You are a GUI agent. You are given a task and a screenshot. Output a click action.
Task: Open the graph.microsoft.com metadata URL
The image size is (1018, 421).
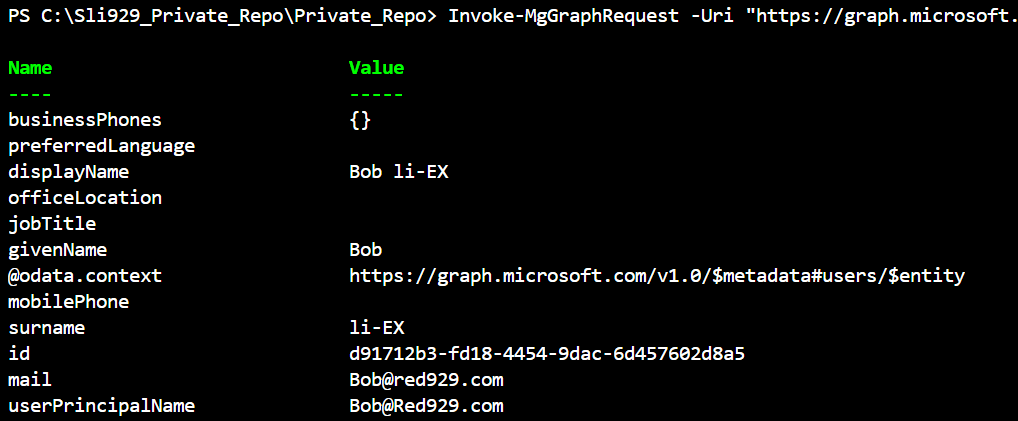657,276
